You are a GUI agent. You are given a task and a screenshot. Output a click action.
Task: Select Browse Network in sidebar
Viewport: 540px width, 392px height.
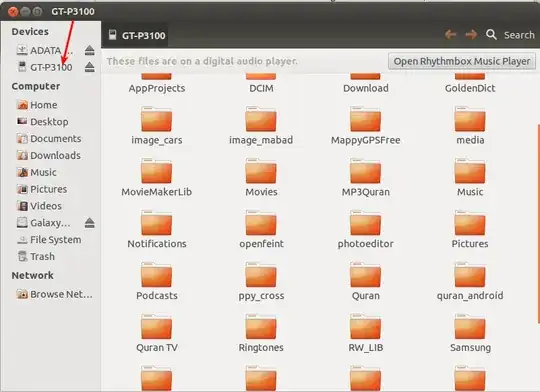(61, 295)
